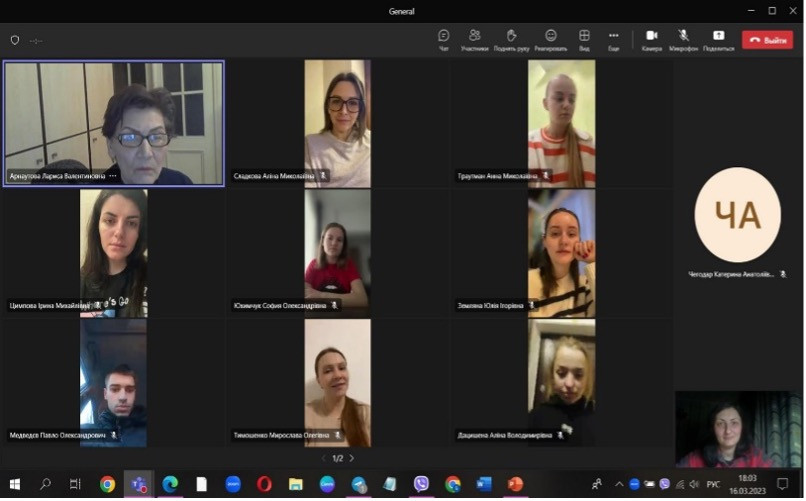
Task: Open Viber from the taskbar
Action: point(422,484)
